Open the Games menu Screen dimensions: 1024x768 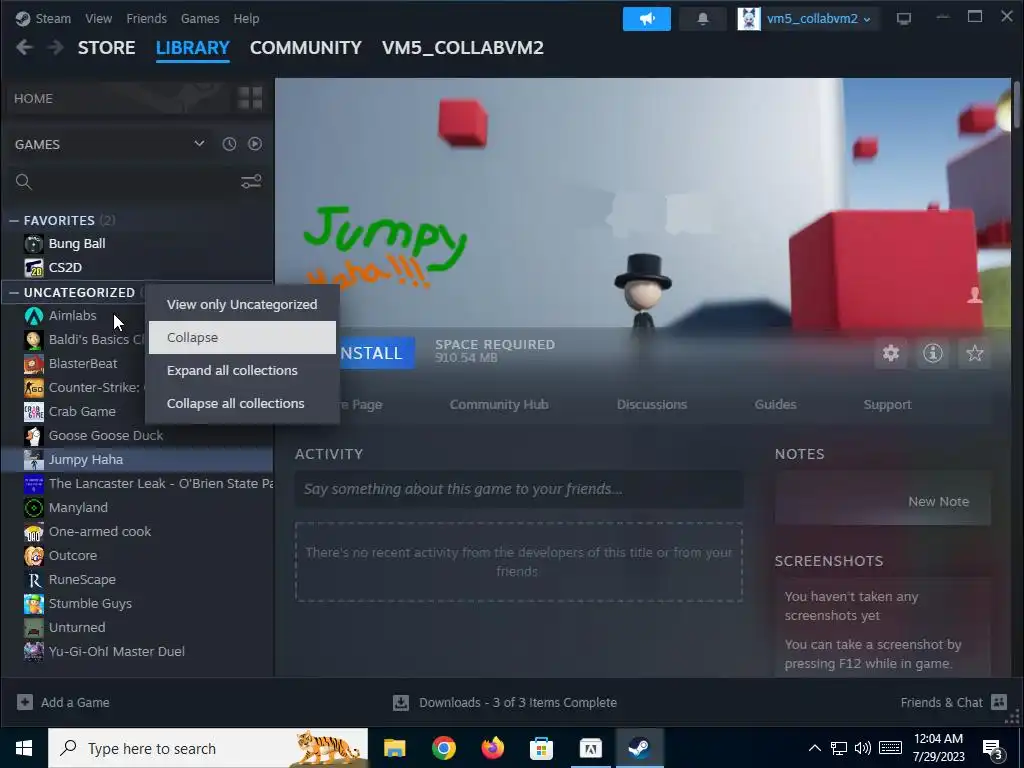(200, 18)
